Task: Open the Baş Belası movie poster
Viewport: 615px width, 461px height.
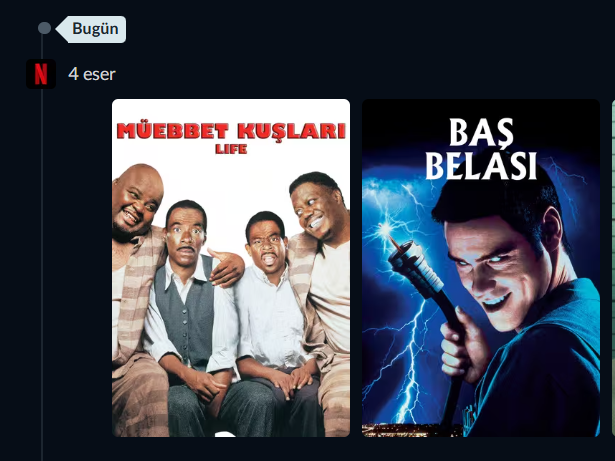Action: point(480,268)
